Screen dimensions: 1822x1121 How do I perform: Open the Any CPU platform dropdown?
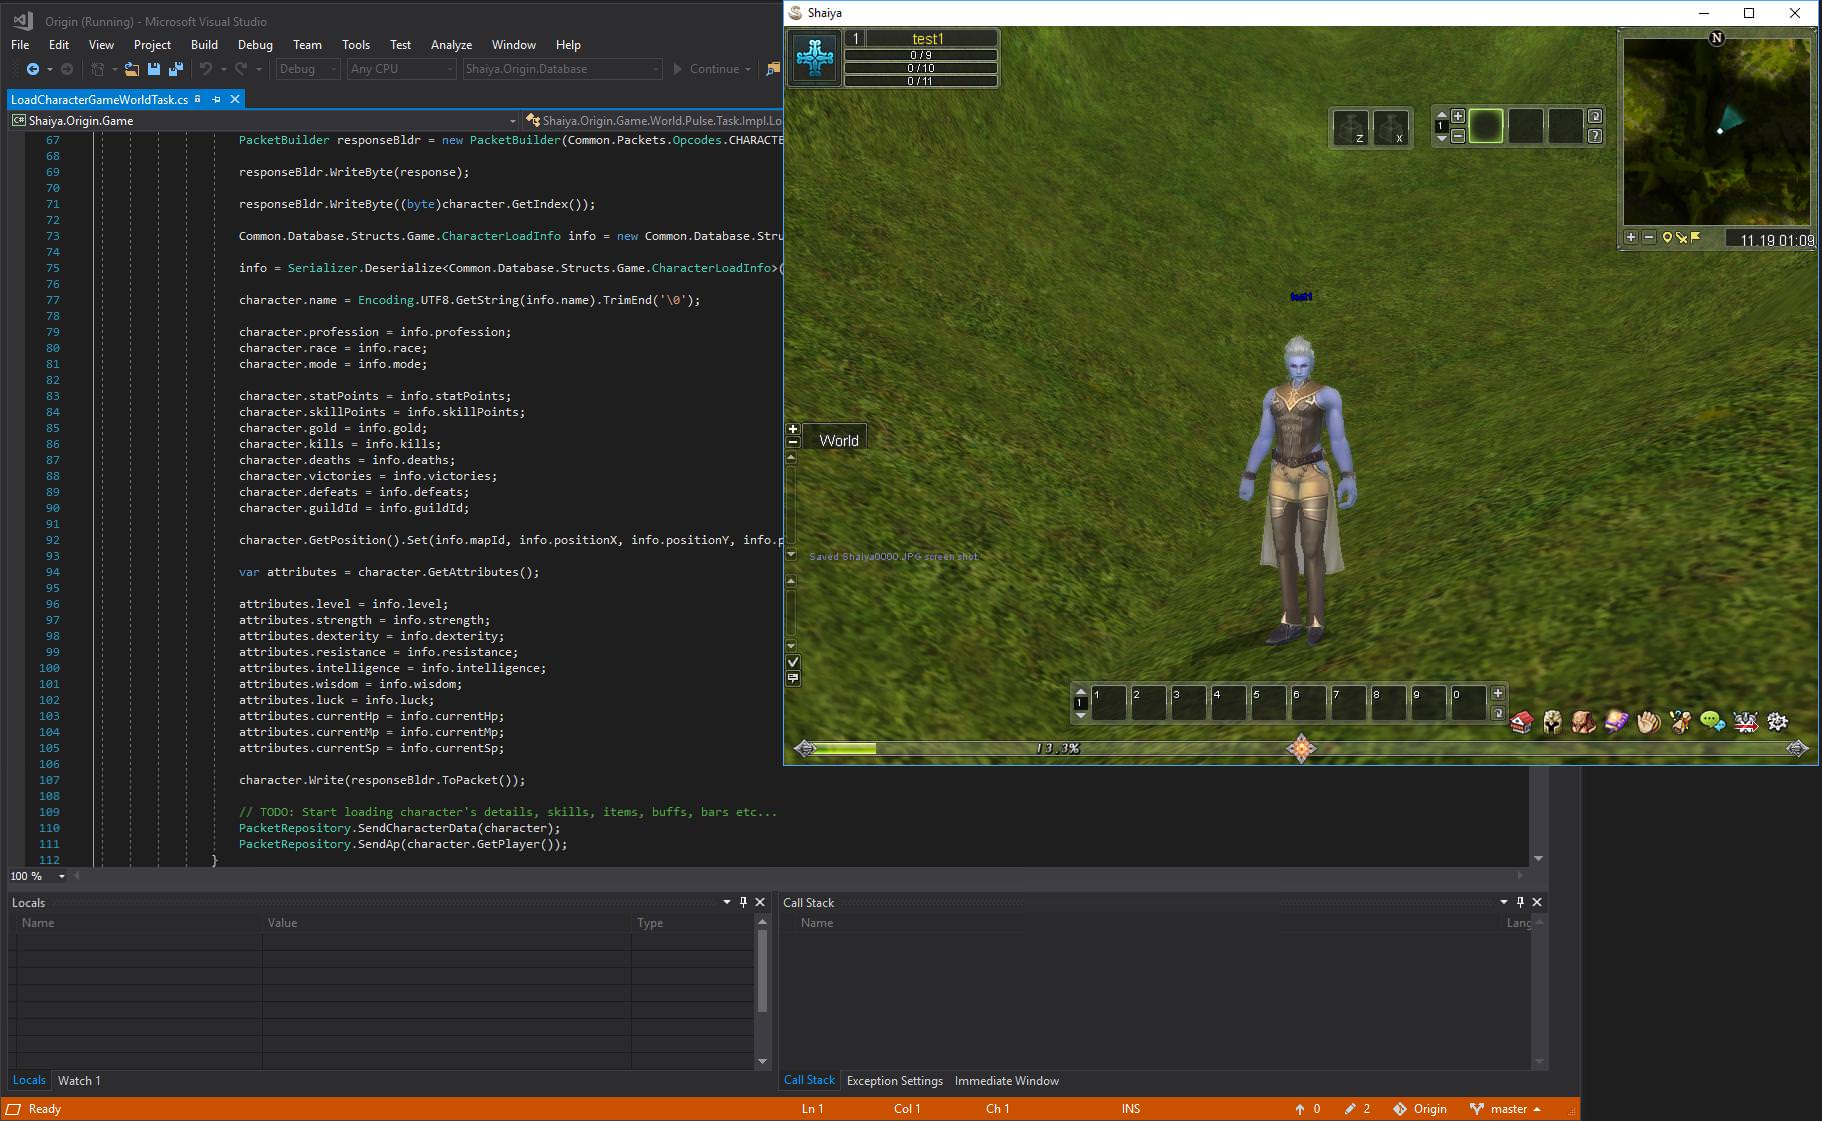401,69
